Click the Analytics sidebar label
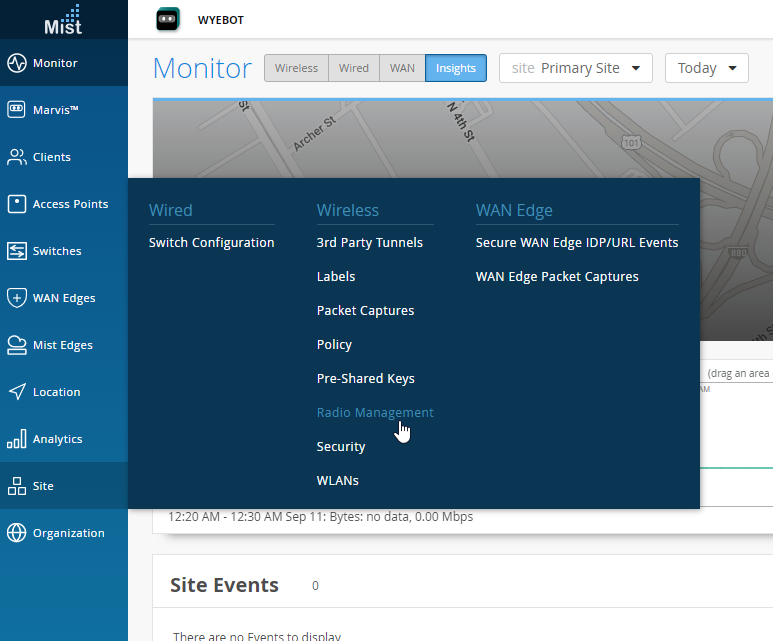The width and height of the screenshot is (773, 641). click(x=57, y=439)
